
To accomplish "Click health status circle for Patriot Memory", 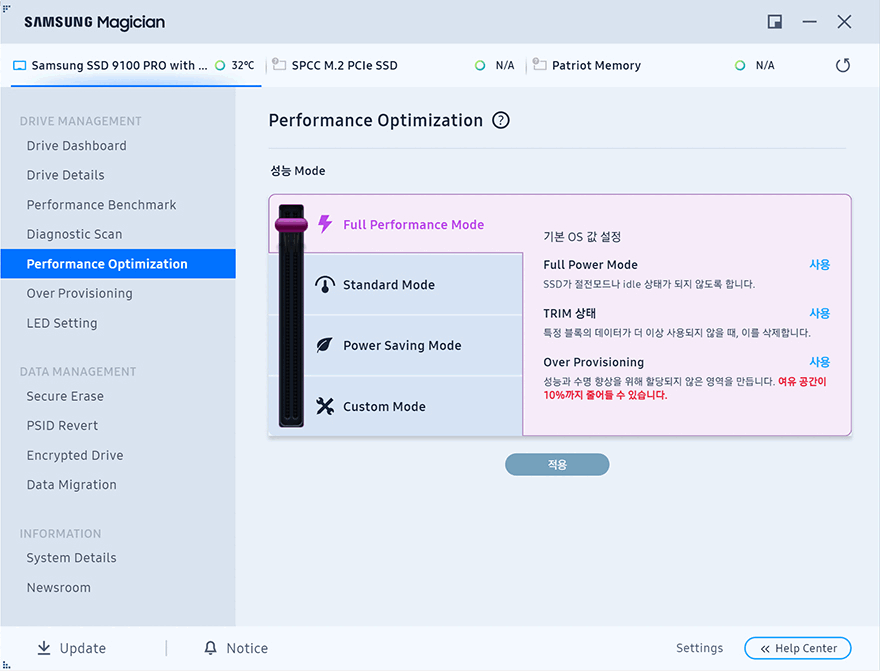I will (740, 66).
